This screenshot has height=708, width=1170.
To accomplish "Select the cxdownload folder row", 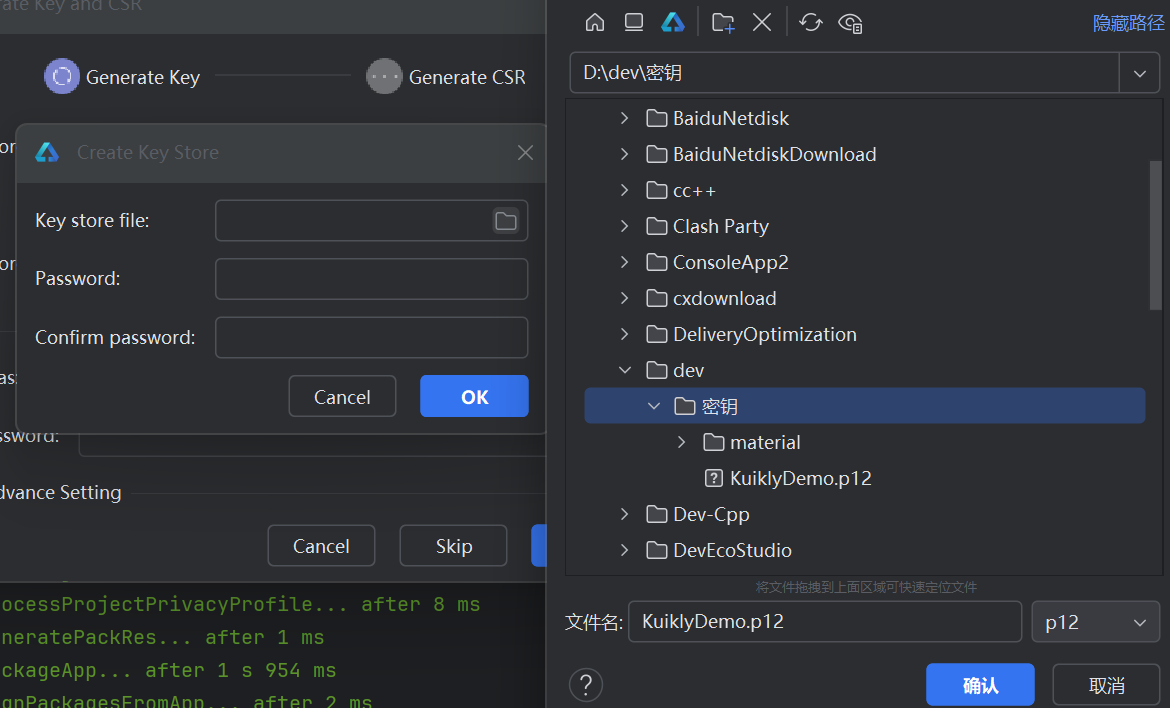I will point(865,298).
